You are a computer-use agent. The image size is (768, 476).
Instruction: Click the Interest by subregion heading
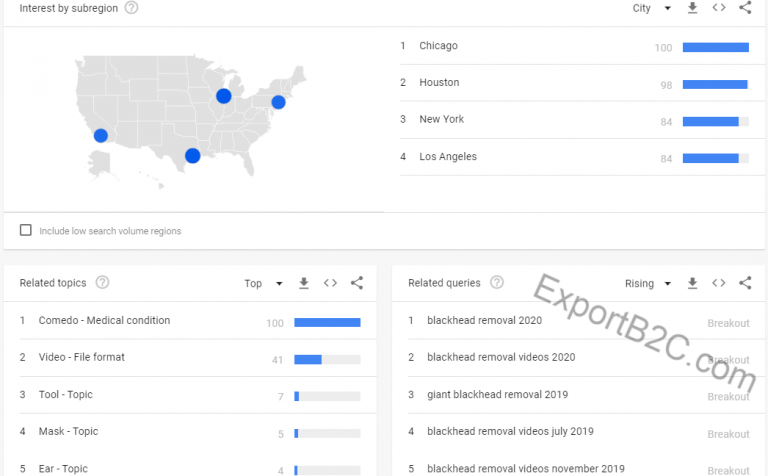pos(69,8)
